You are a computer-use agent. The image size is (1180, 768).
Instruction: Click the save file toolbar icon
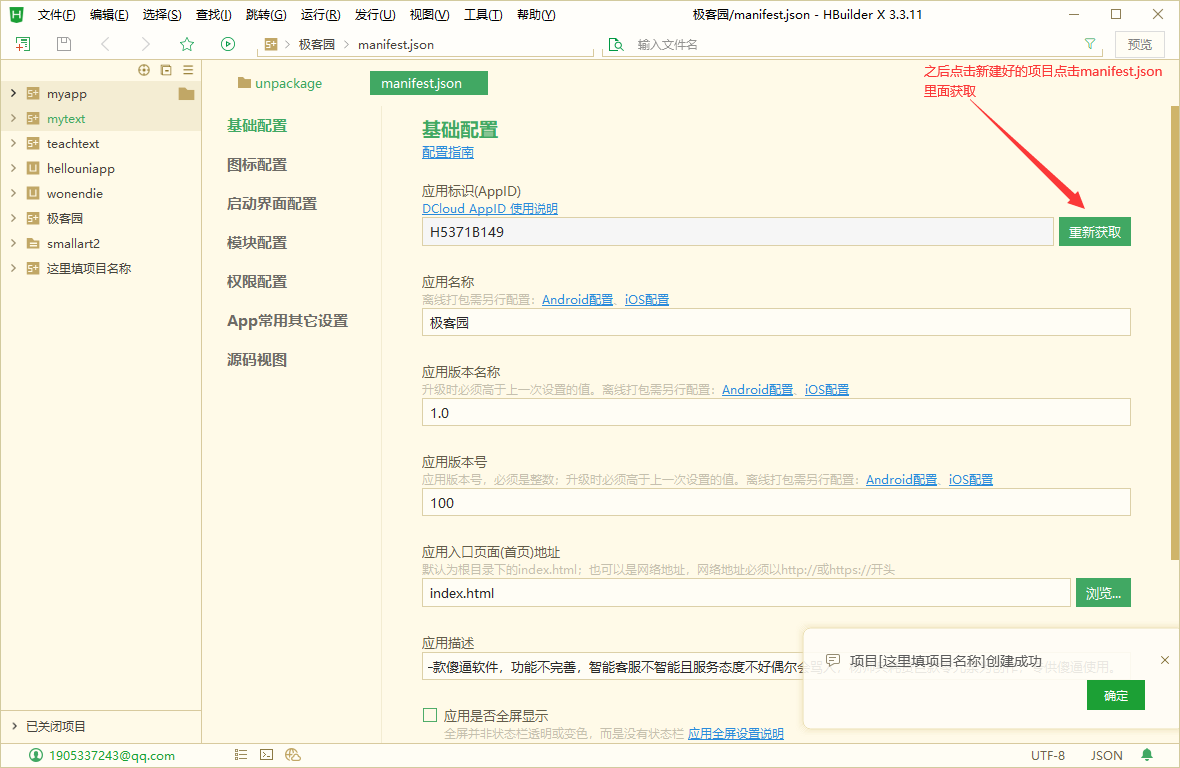pos(64,44)
